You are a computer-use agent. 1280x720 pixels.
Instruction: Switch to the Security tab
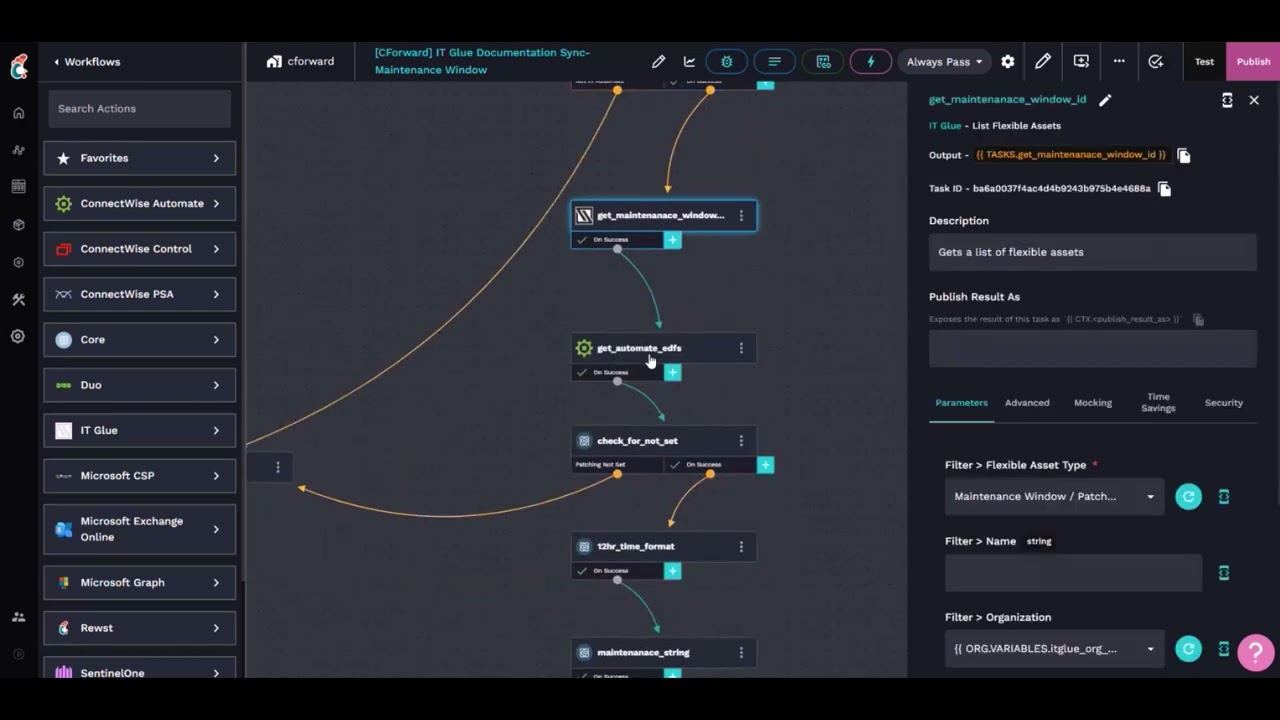(1224, 403)
